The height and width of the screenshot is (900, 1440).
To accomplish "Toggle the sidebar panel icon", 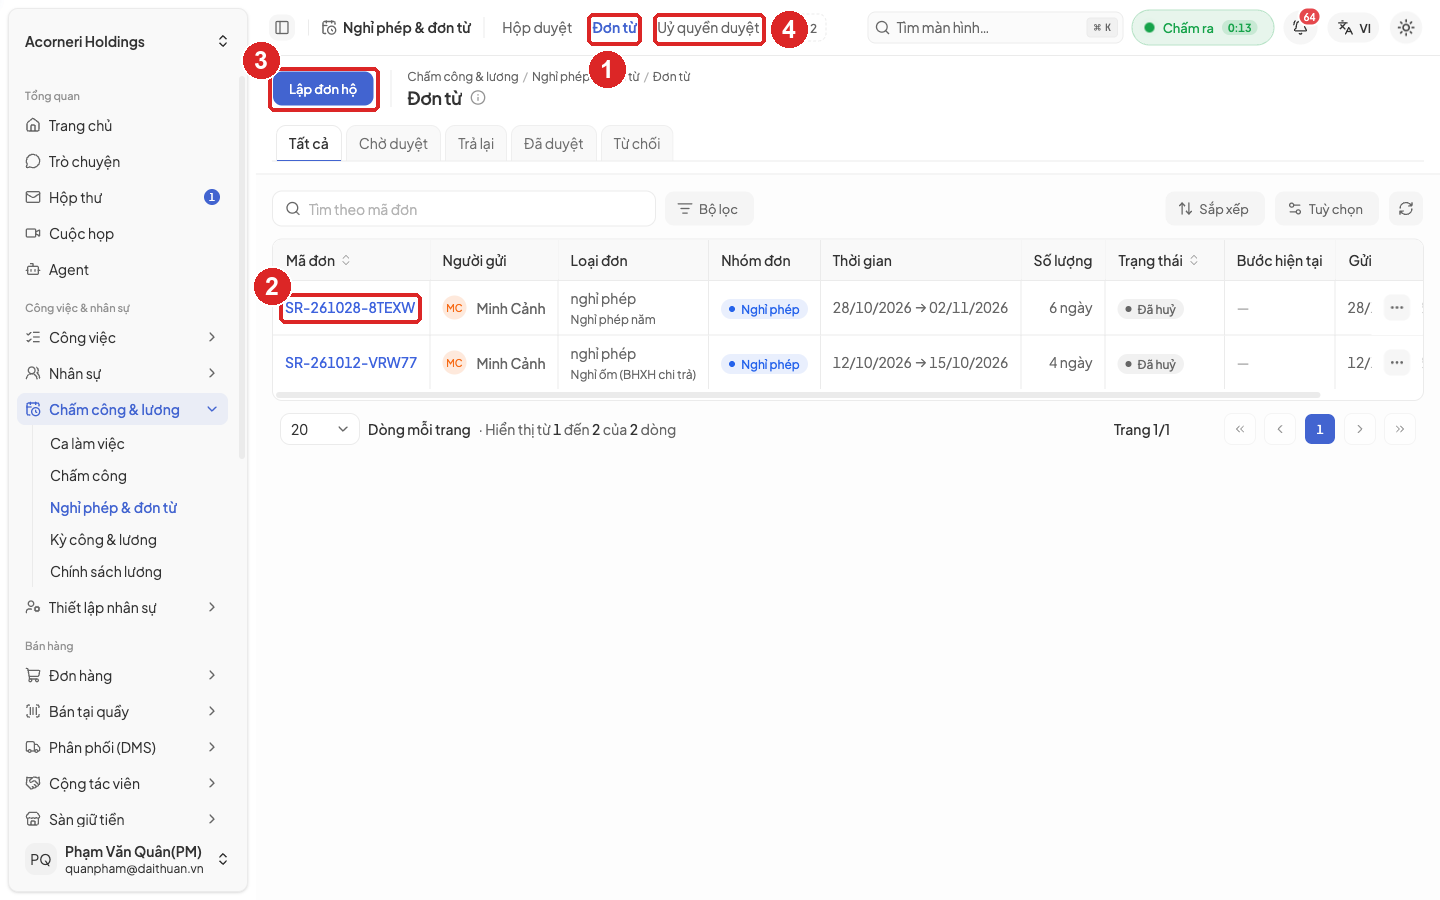I will 282,28.
